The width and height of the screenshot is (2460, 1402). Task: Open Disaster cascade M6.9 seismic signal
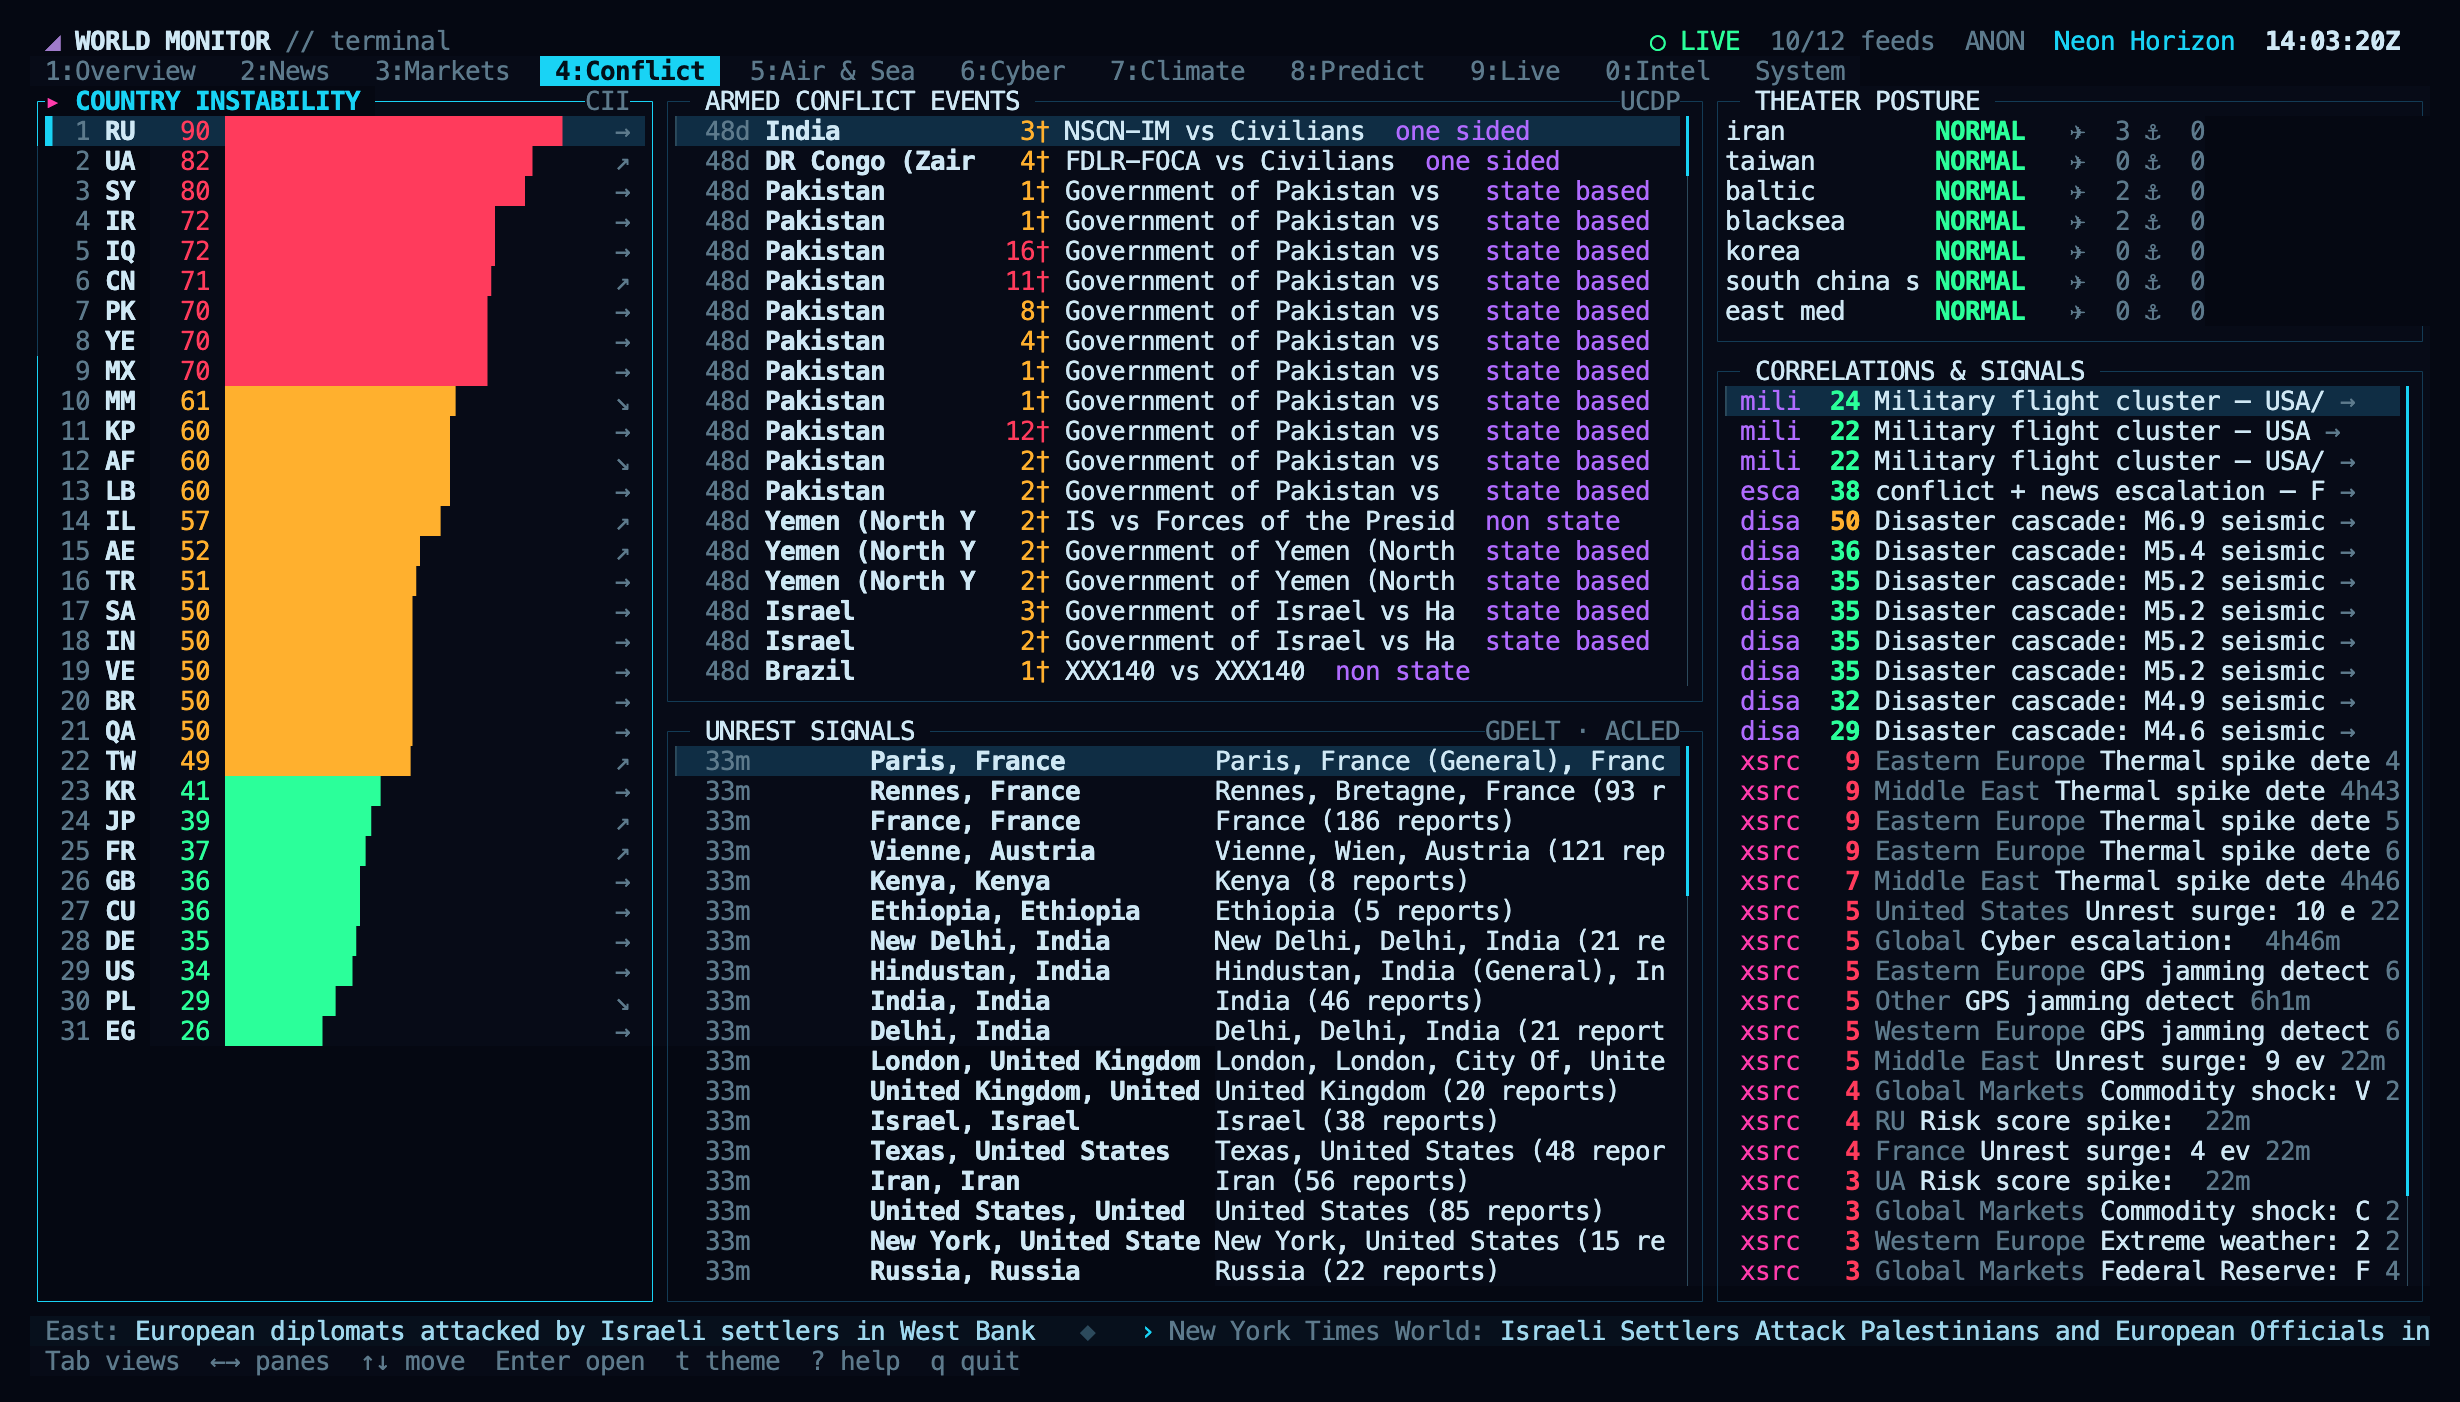tap(2062, 521)
